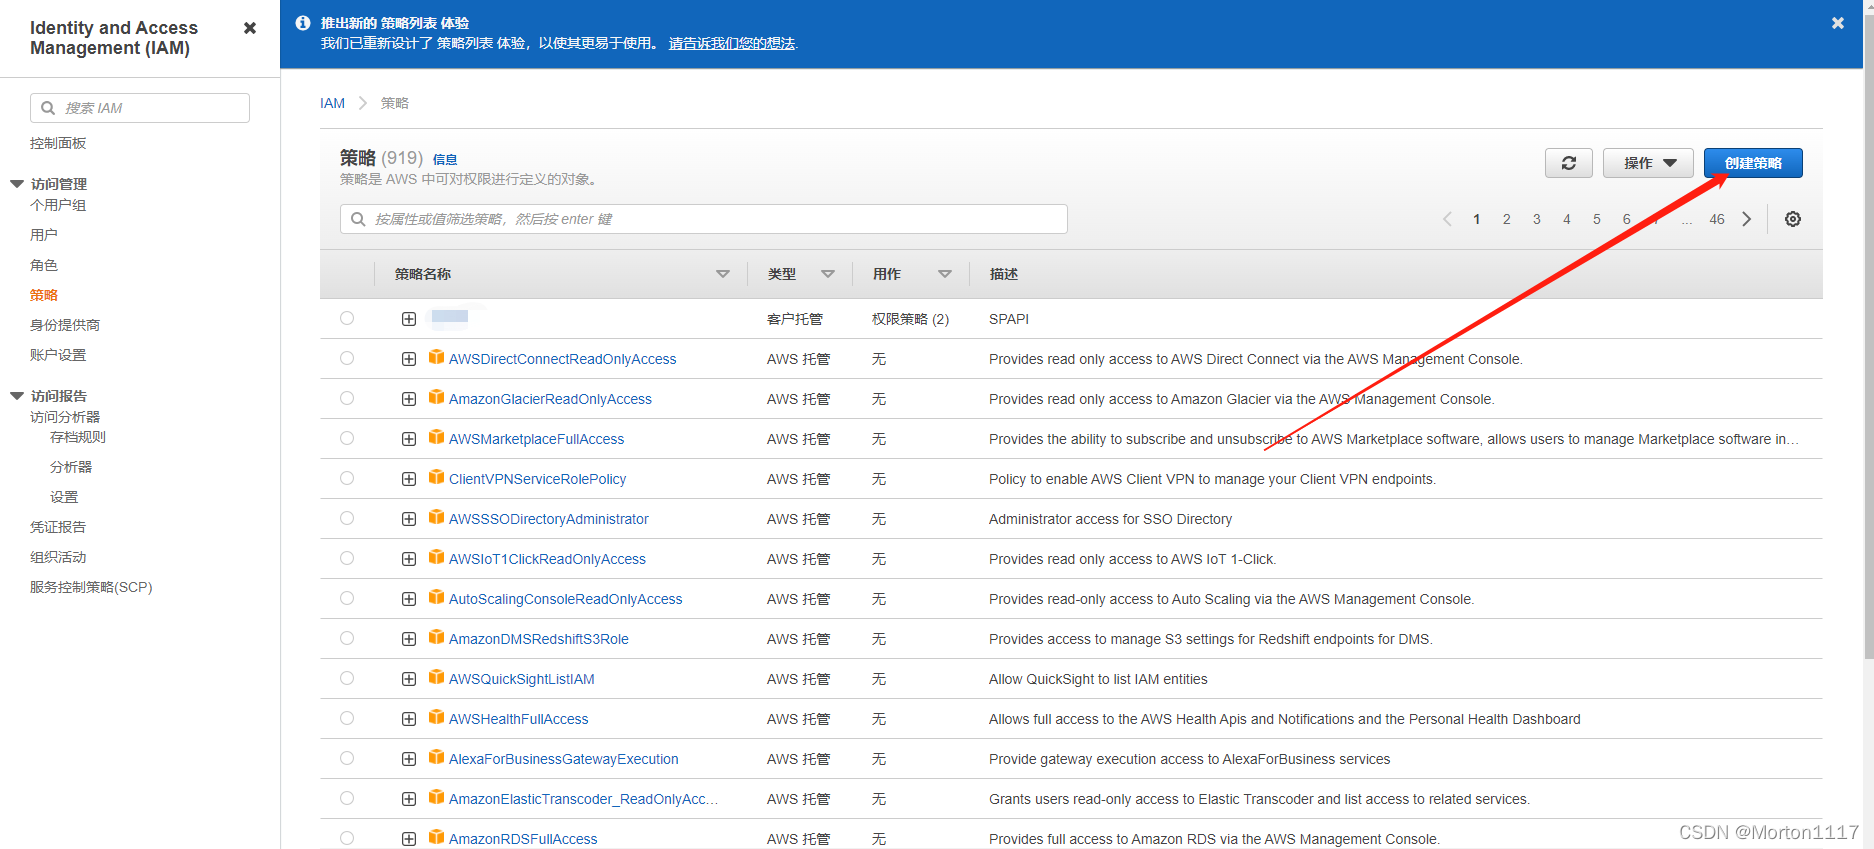This screenshot has width=1874, height=849.
Task: Go to policies page 3
Action: point(1536,219)
